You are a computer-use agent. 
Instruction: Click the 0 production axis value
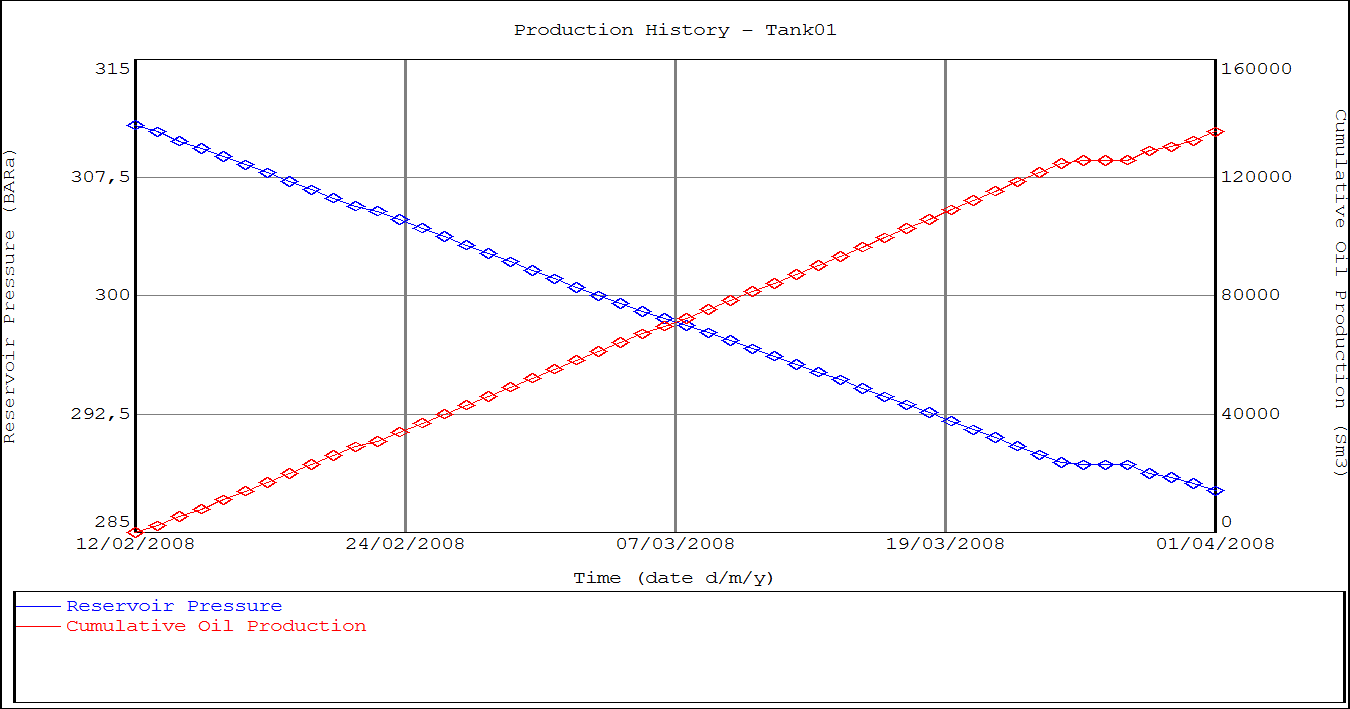(x=1227, y=521)
